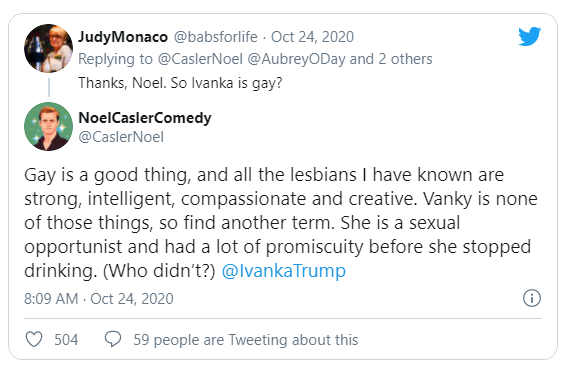Click @AubreyODay in the replying-to line
568x372 pixels.
click(x=296, y=59)
